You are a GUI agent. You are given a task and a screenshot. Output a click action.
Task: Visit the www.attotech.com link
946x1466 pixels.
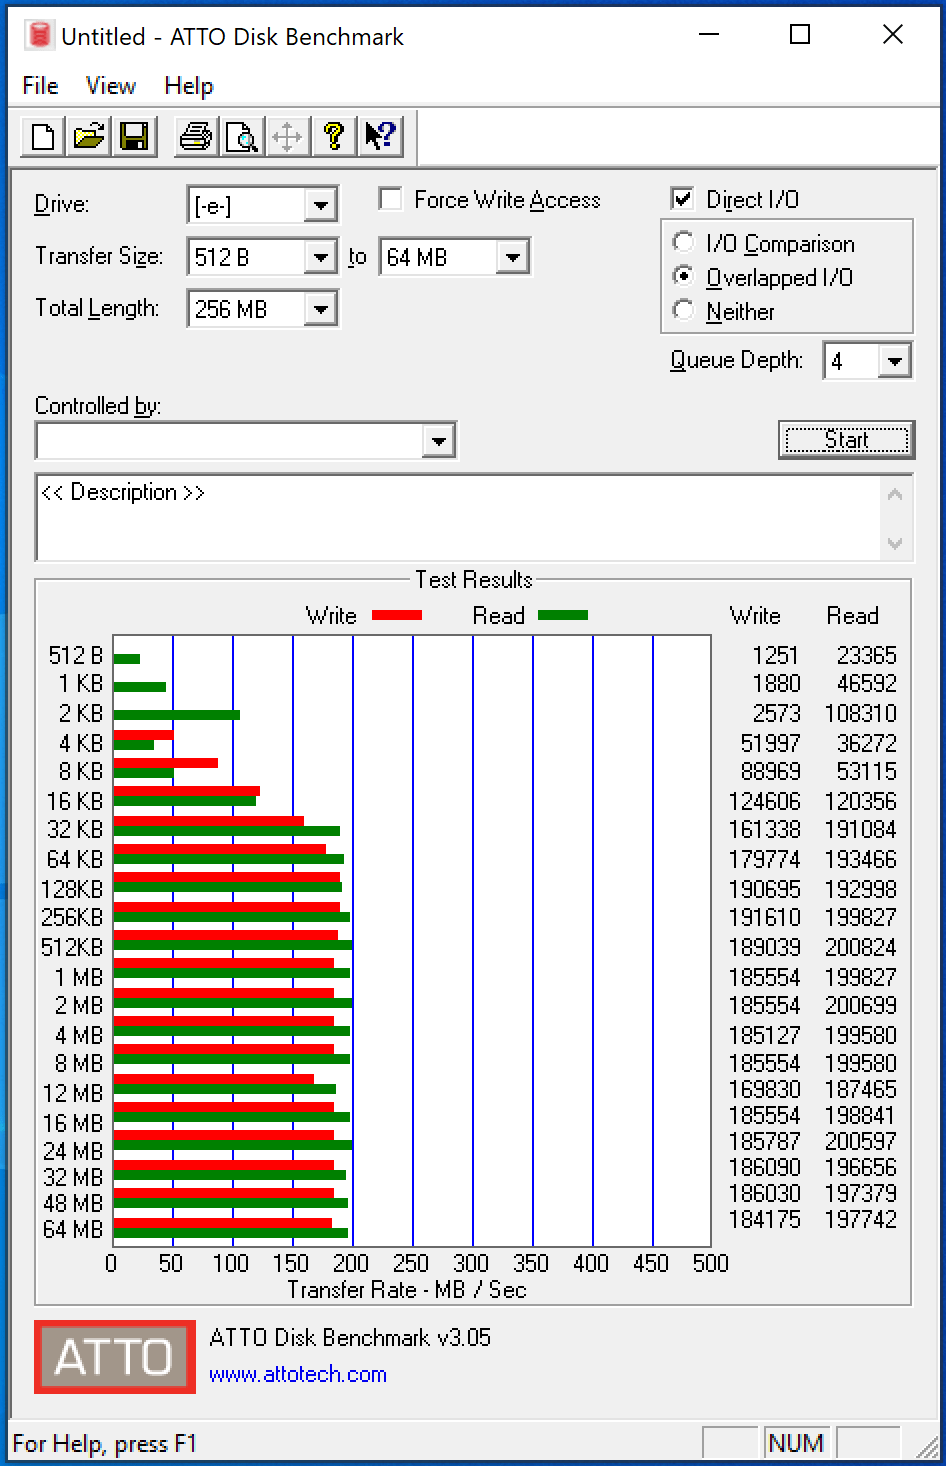[297, 1374]
